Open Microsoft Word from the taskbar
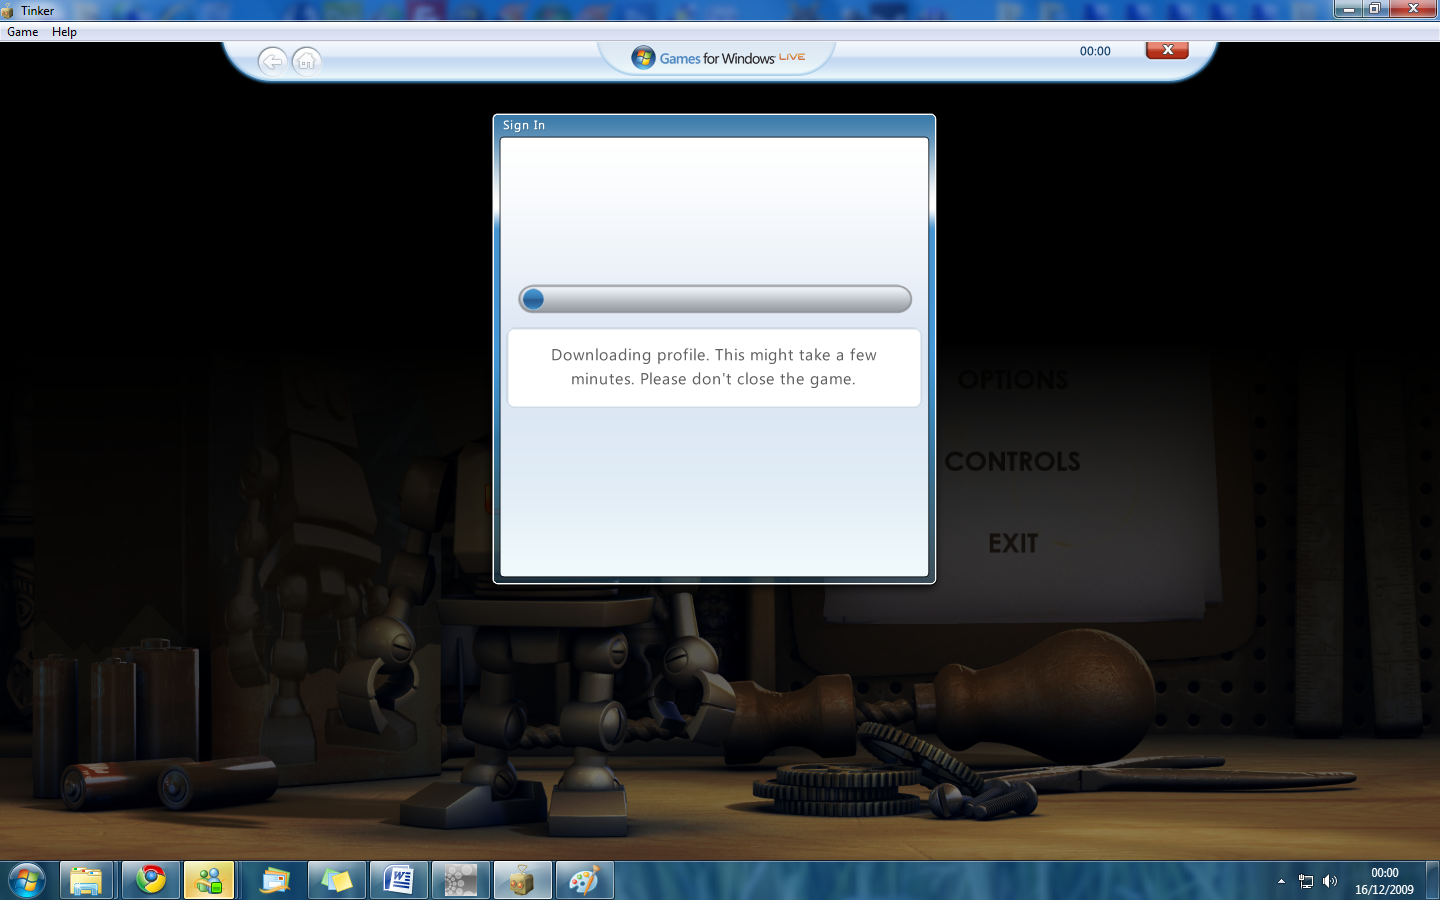 pos(399,881)
